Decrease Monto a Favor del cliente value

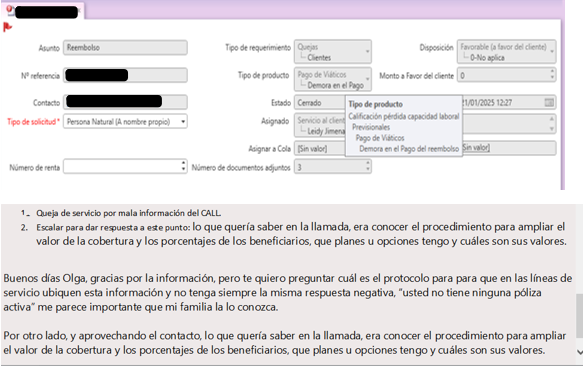552,78
